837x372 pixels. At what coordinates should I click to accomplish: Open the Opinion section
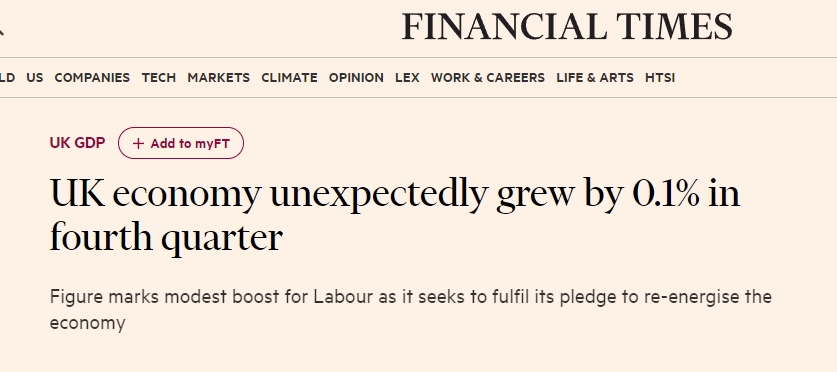(356, 78)
